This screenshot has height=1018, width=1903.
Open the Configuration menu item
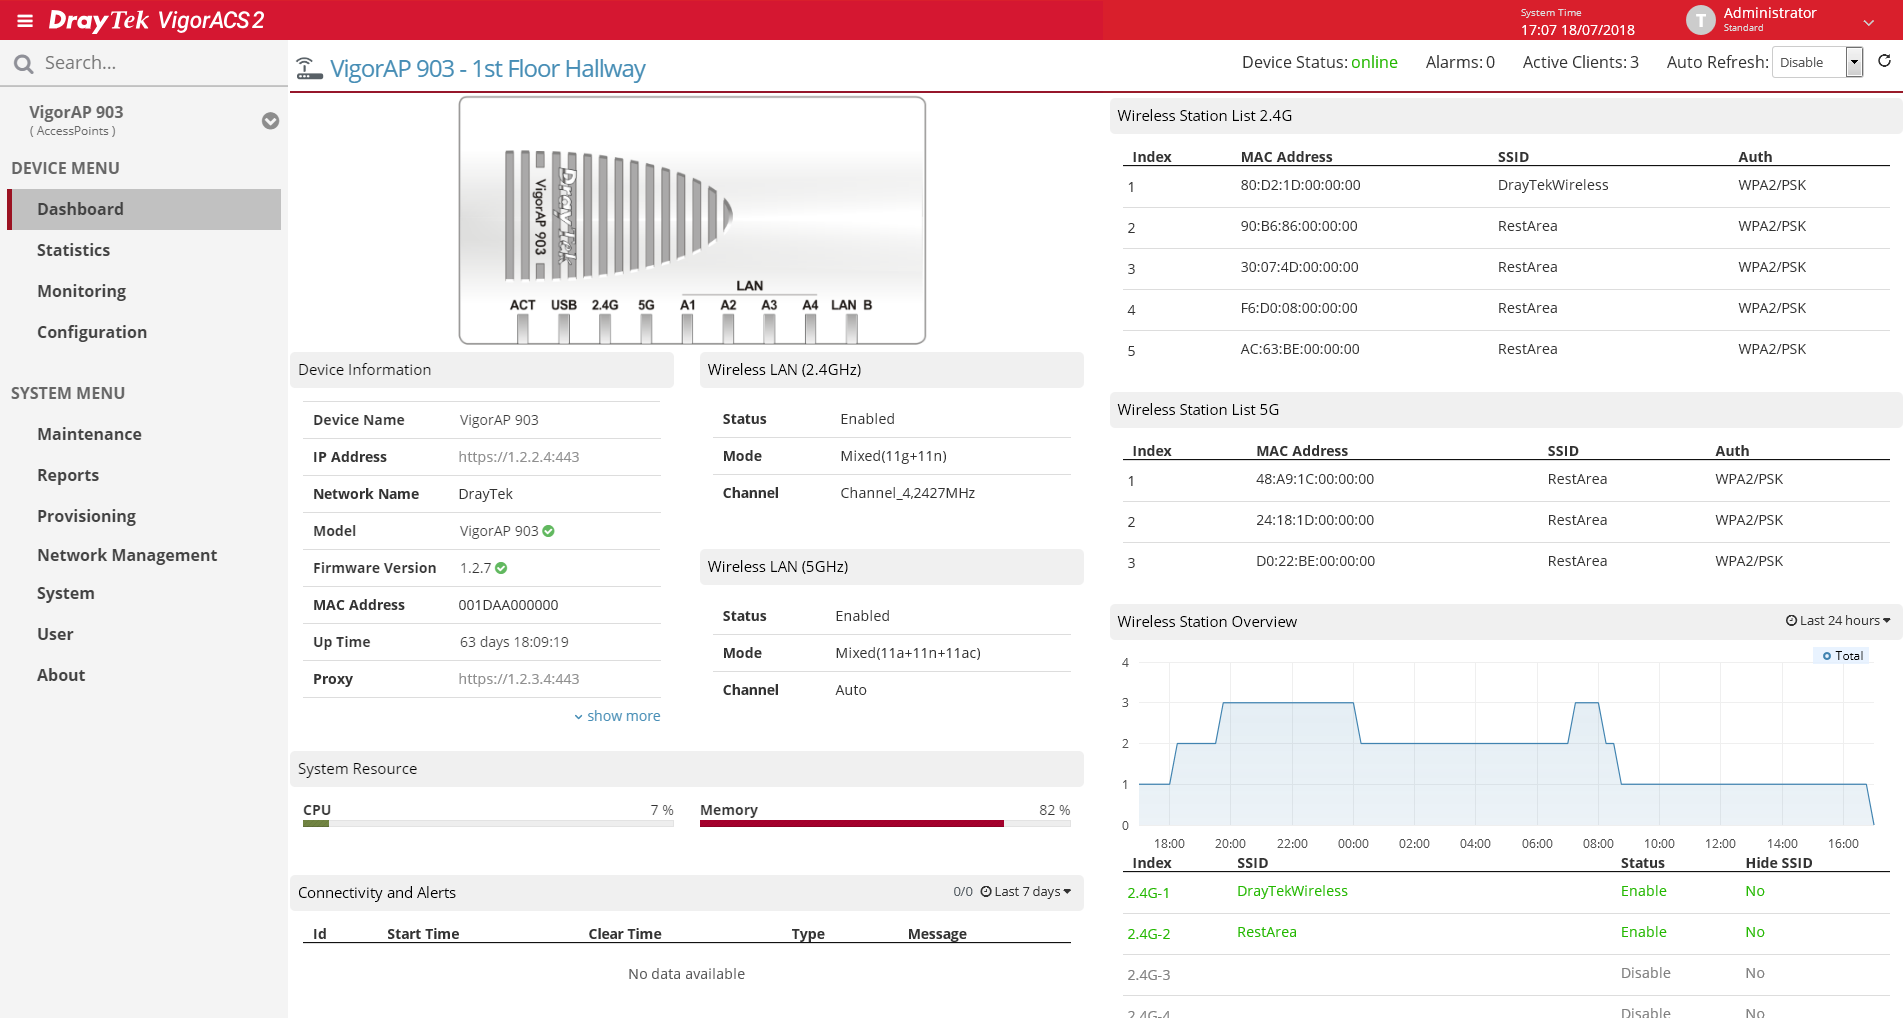click(92, 332)
